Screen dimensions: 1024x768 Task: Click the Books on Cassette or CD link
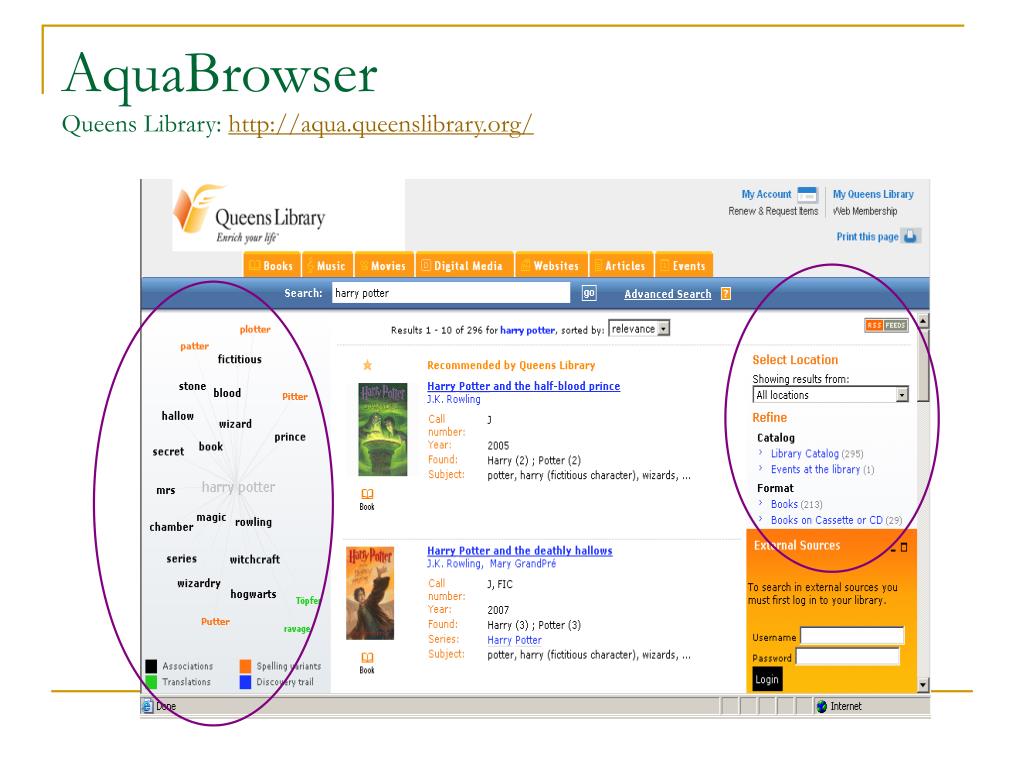827,520
